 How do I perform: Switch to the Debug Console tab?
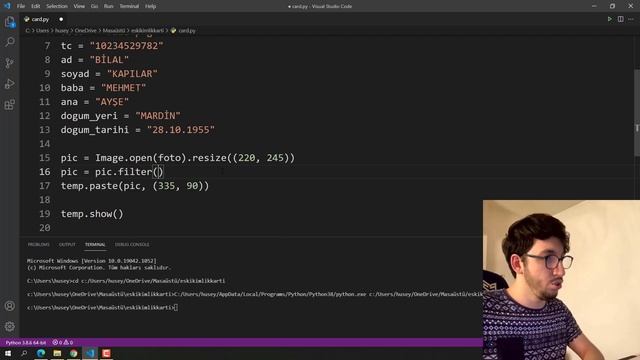[x=132, y=244]
